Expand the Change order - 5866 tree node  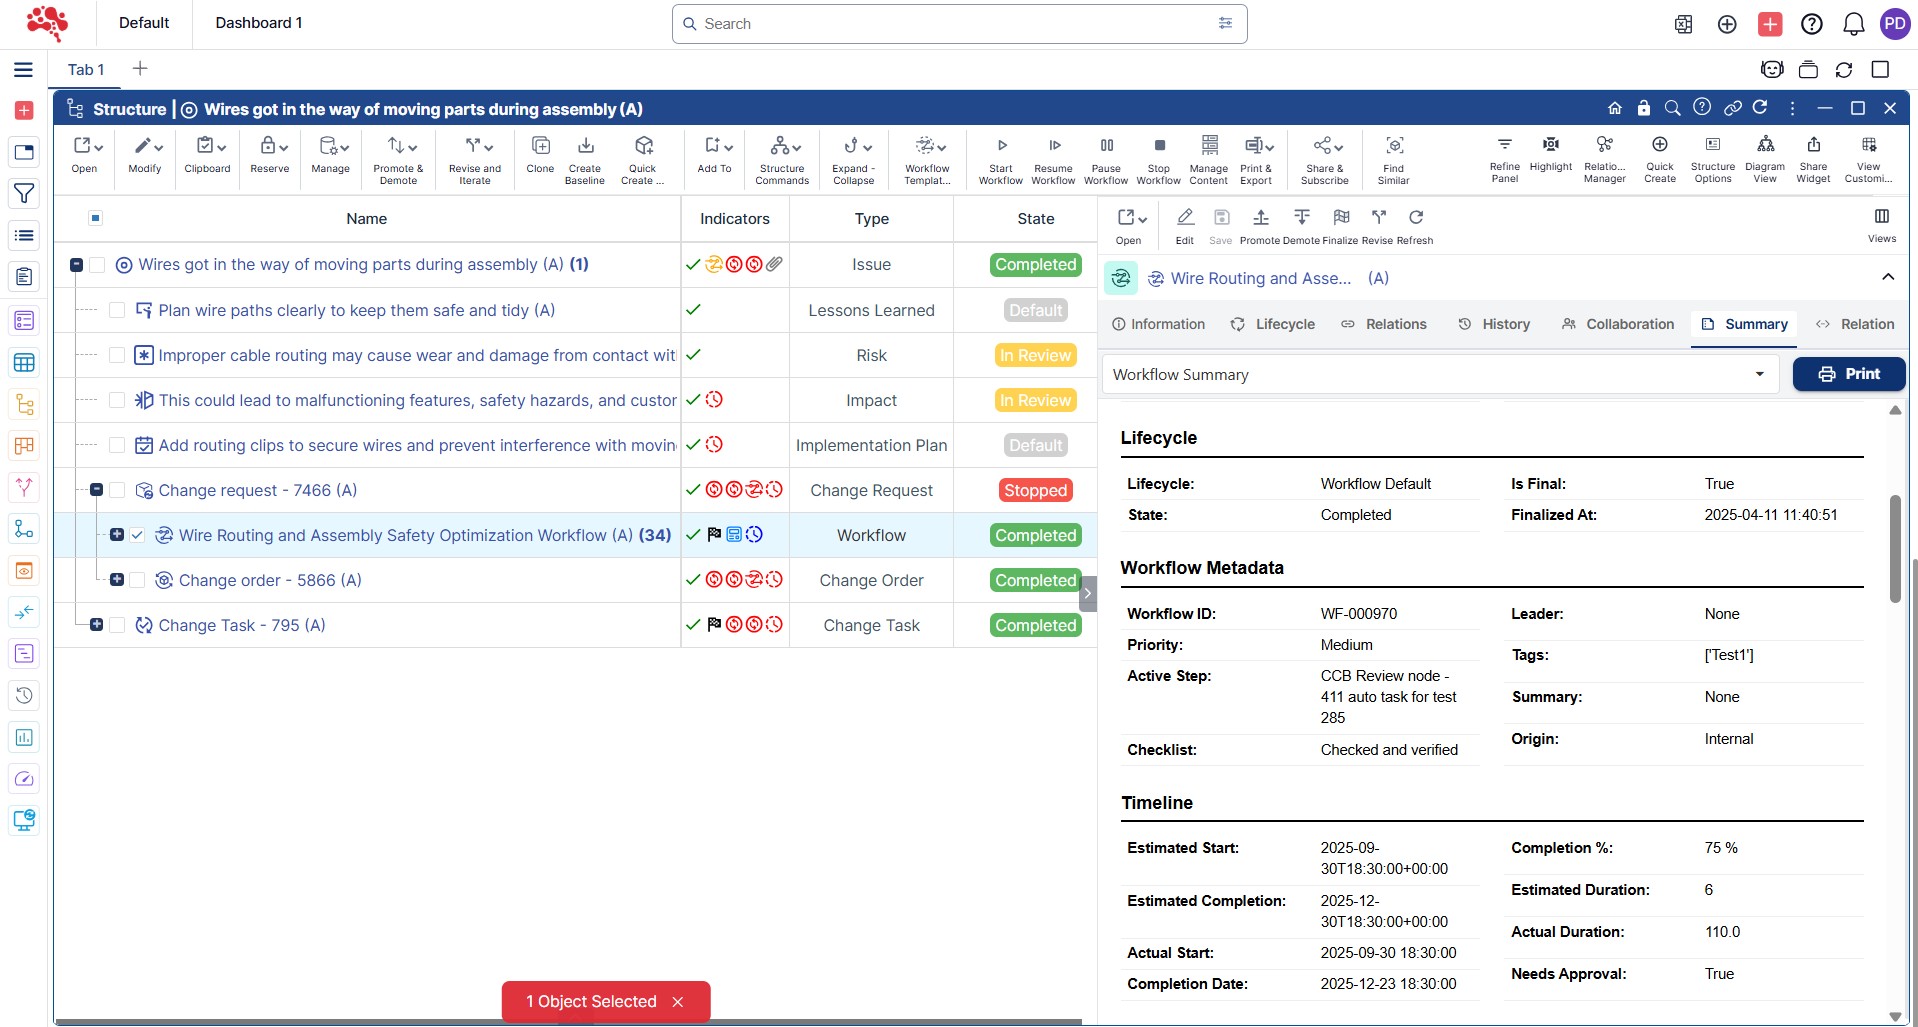click(x=117, y=580)
